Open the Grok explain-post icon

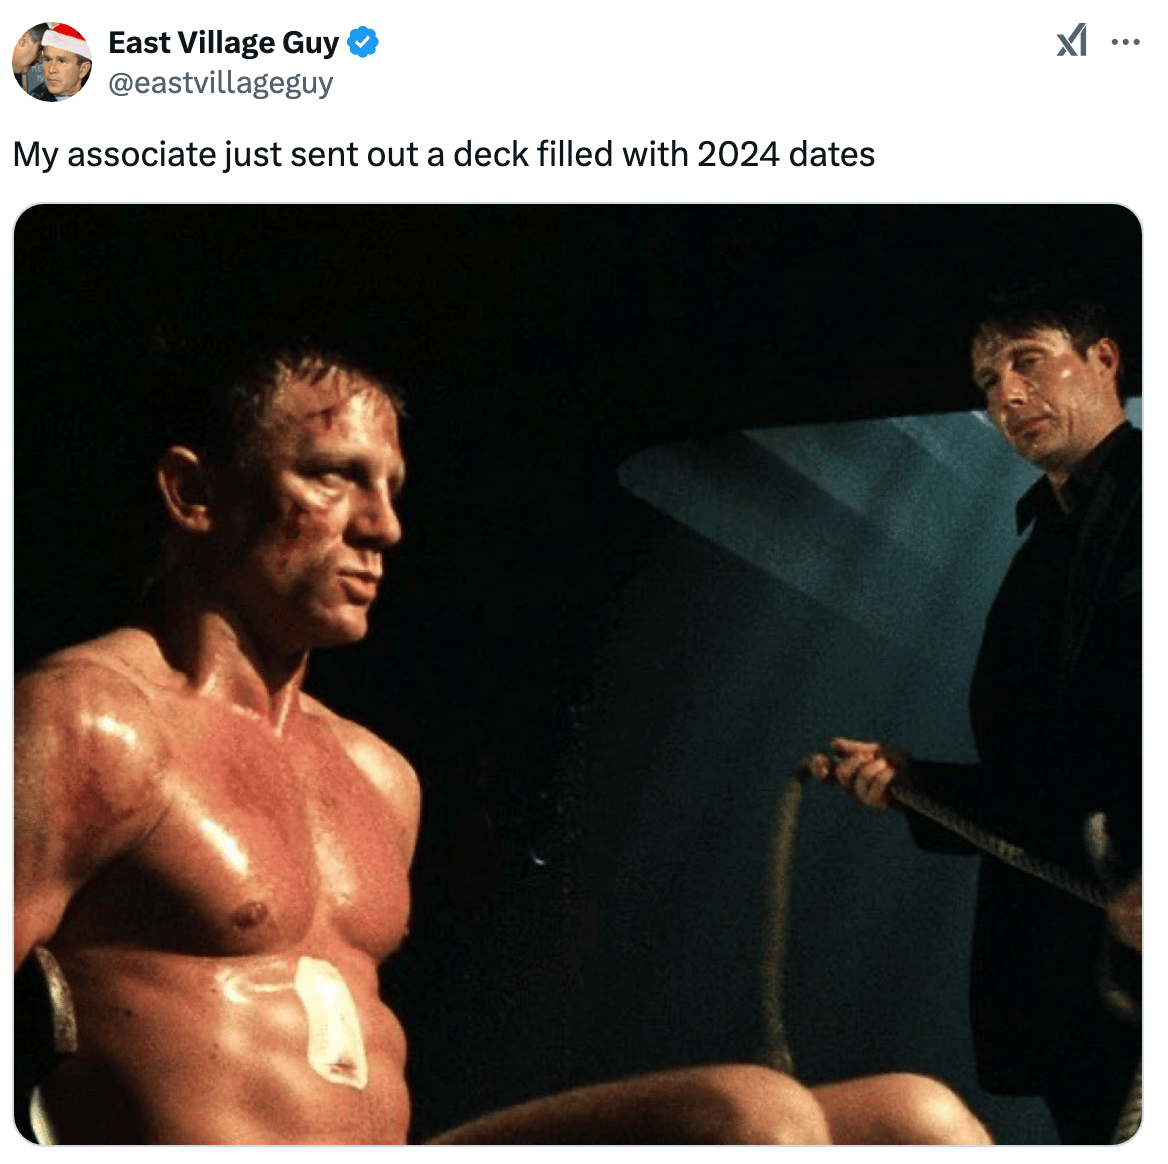(1072, 41)
